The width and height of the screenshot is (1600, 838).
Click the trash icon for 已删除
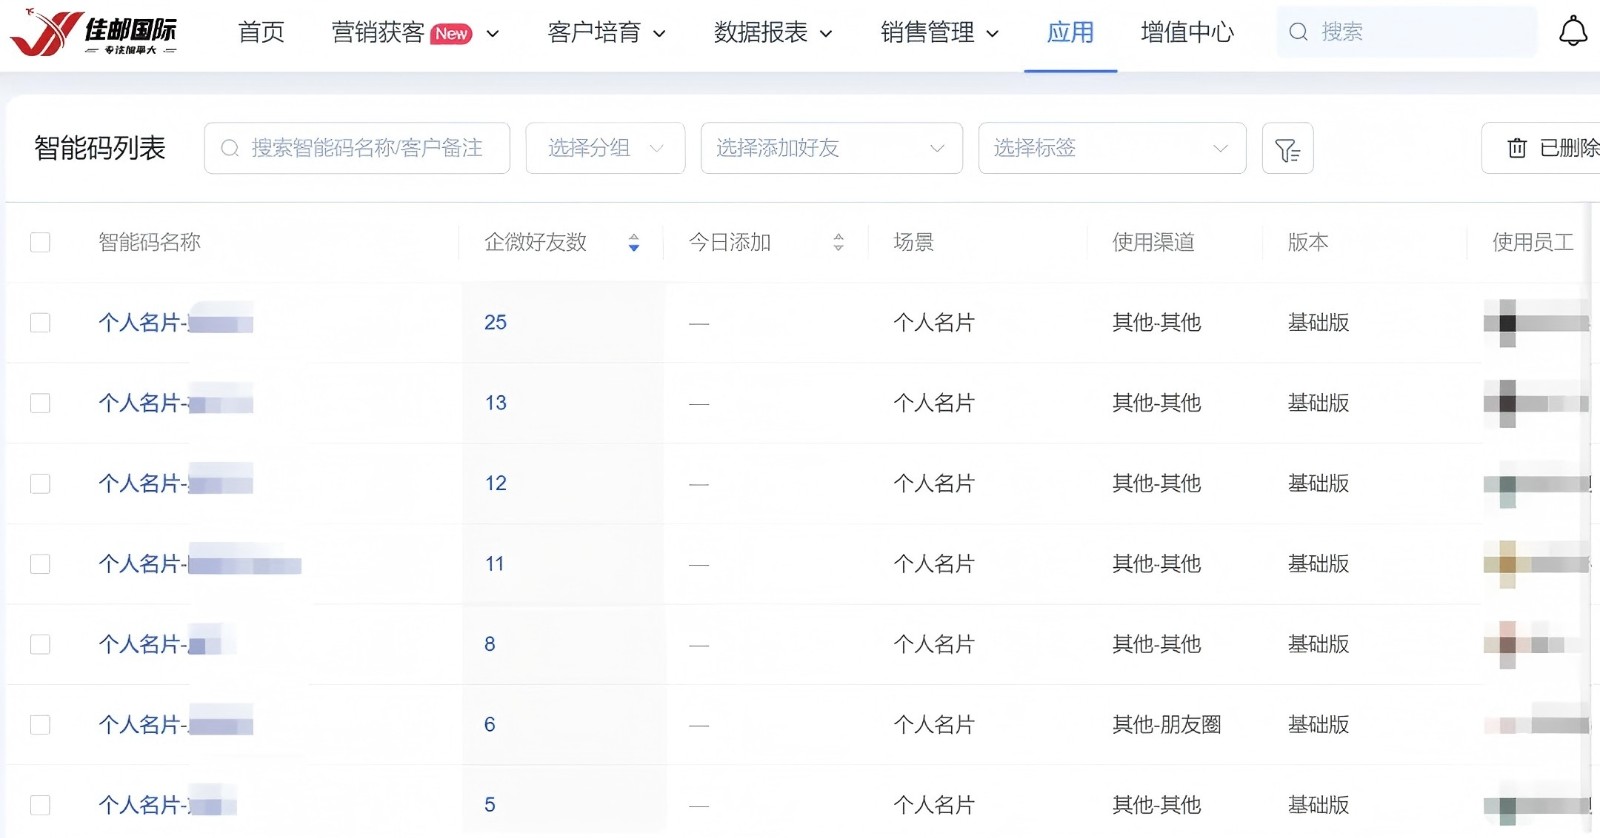[1517, 149]
